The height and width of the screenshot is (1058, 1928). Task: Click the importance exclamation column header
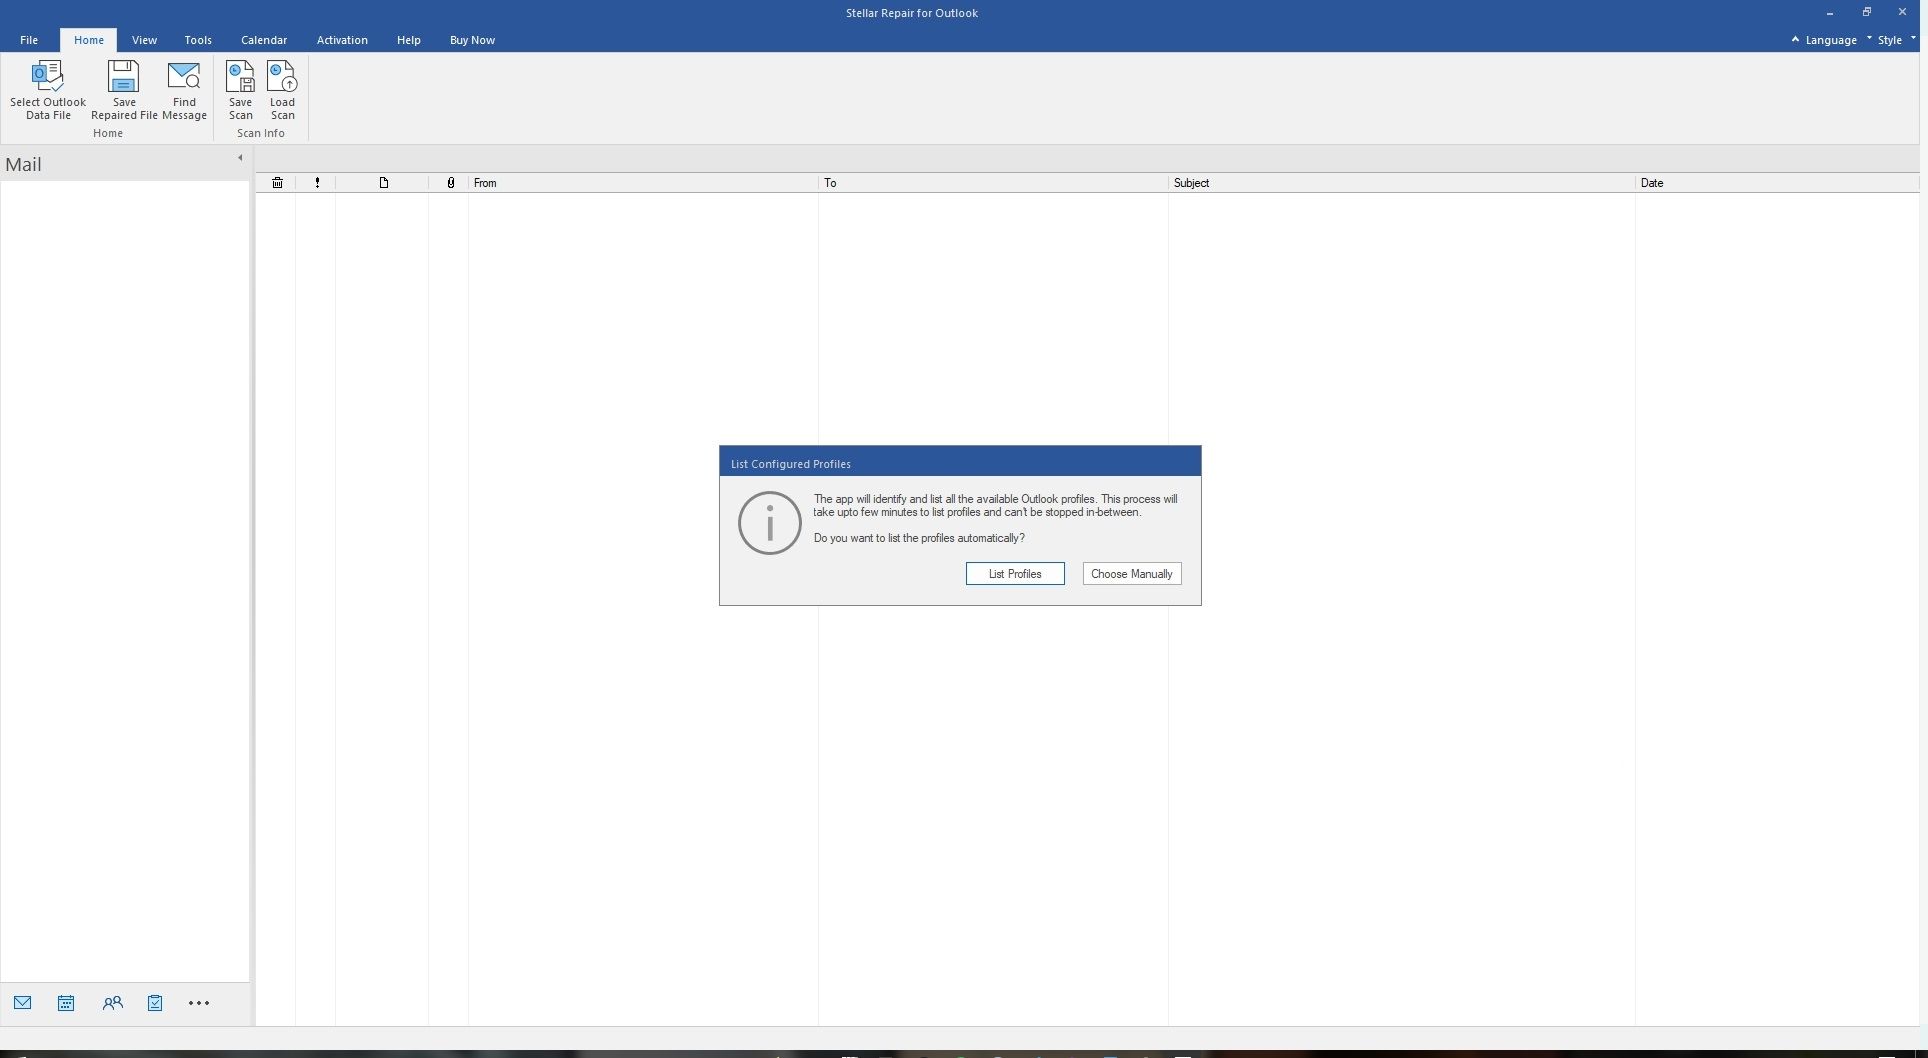coord(317,183)
